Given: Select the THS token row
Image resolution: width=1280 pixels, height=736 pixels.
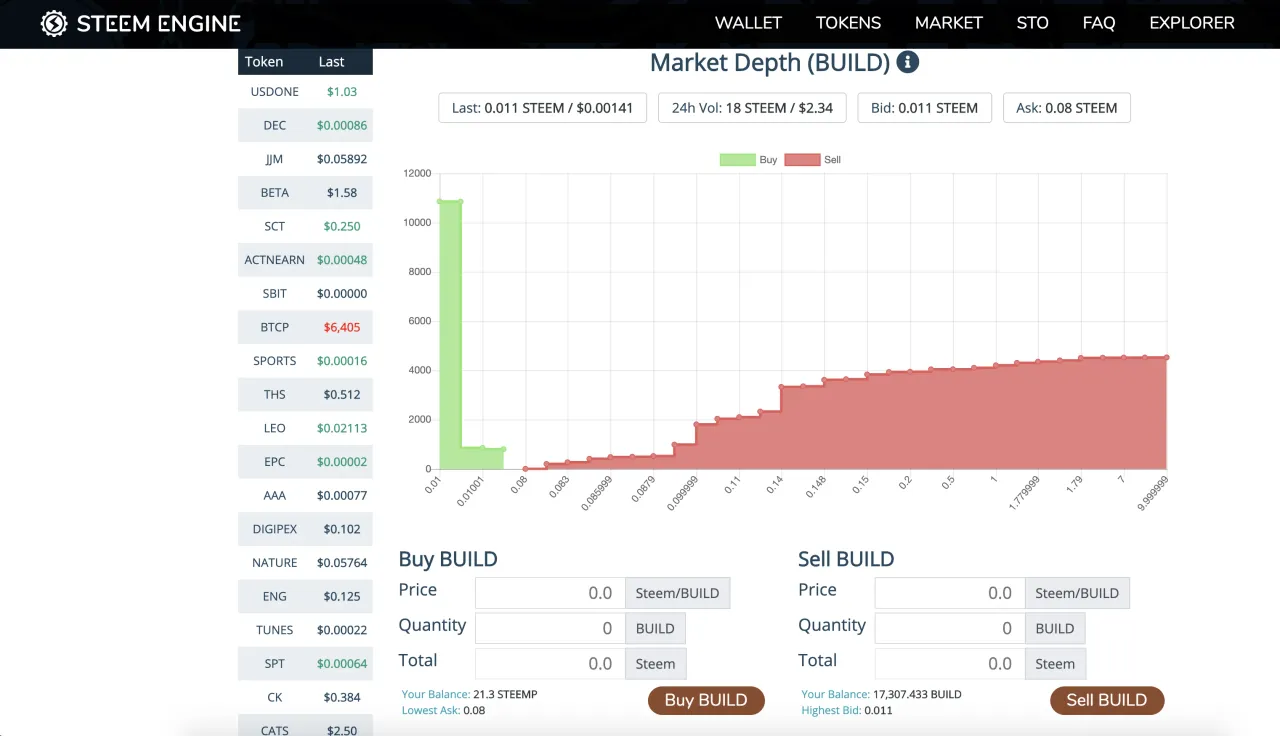Looking at the screenshot, I should (x=305, y=394).
